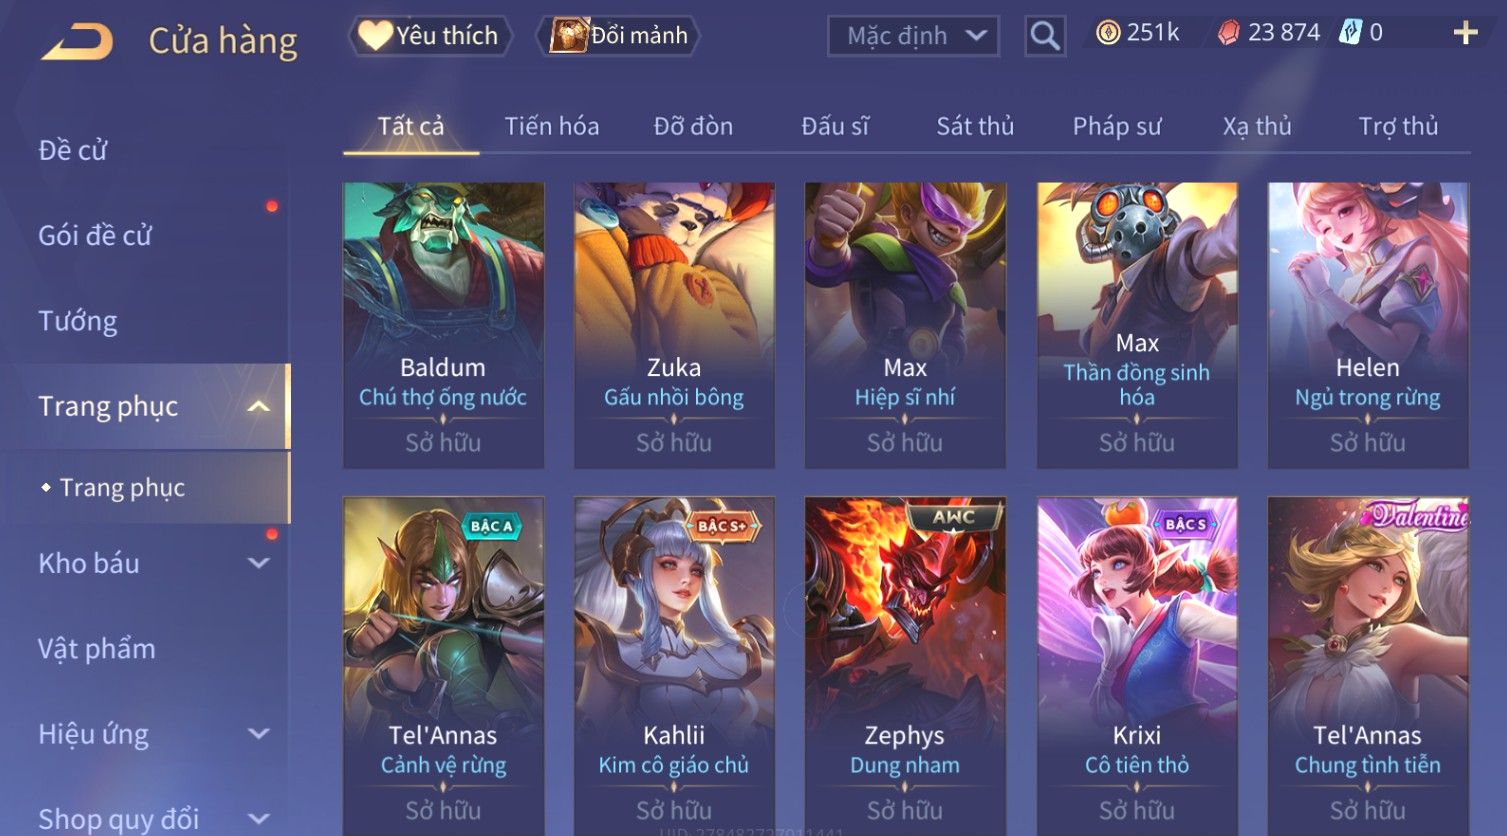Select Kahlii Kim cô giáo chủ skin card

click(674, 665)
